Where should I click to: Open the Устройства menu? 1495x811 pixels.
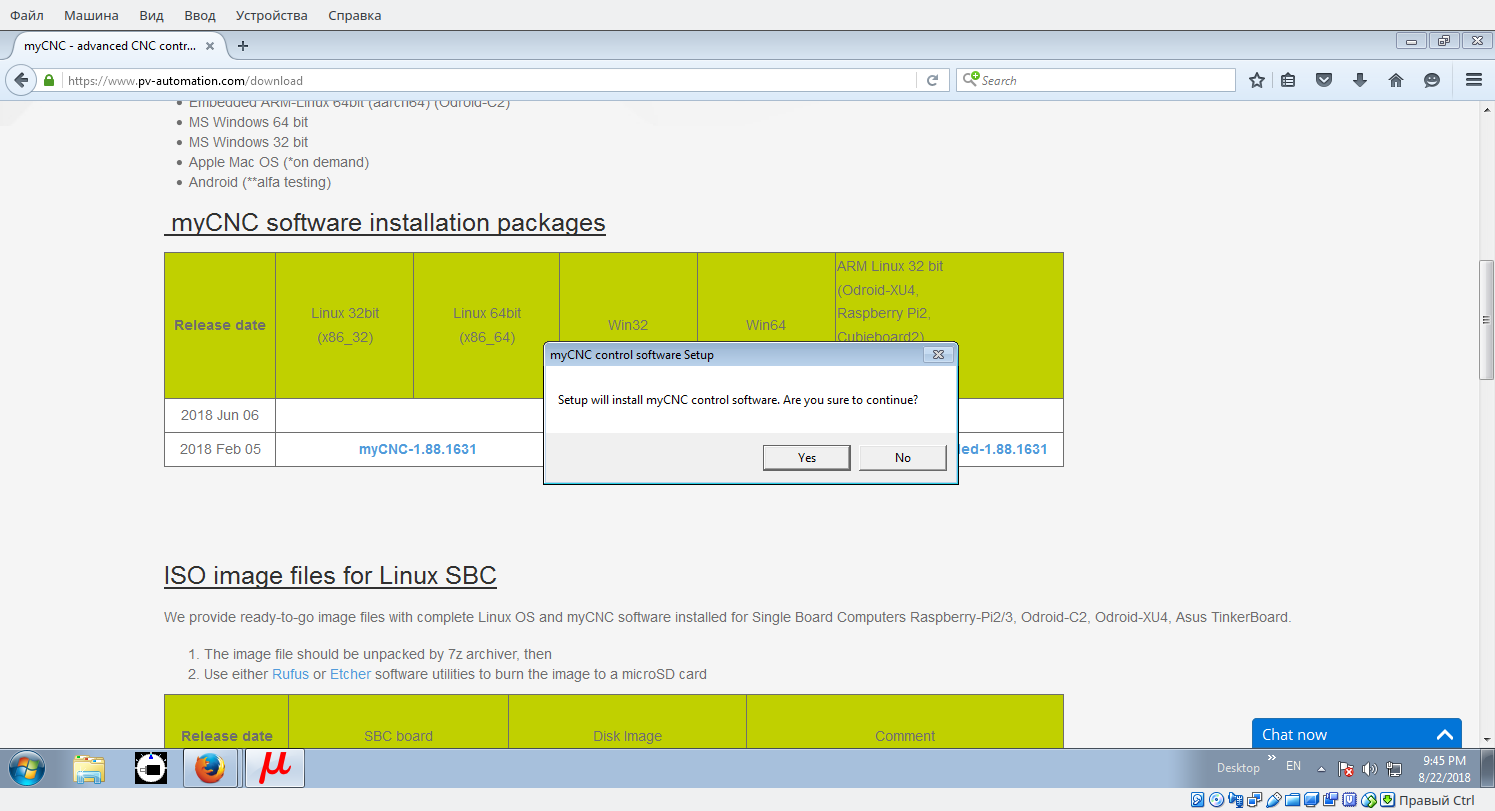point(271,15)
